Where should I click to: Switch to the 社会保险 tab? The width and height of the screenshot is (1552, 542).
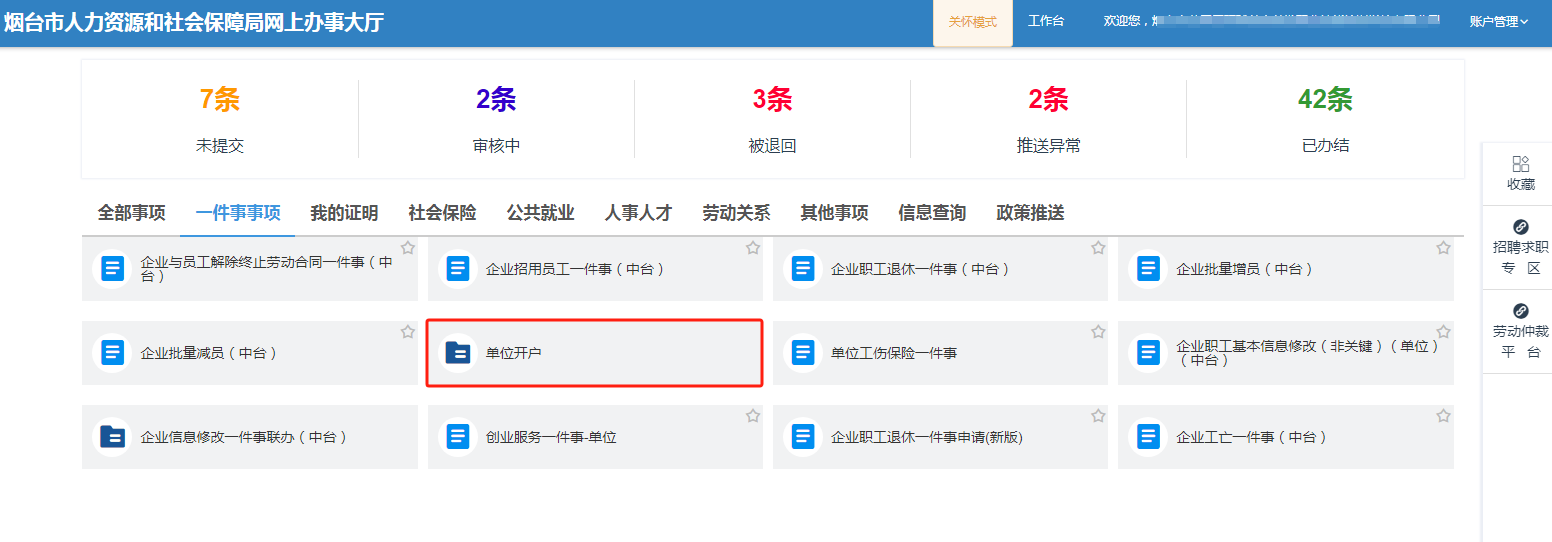[x=442, y=213]
